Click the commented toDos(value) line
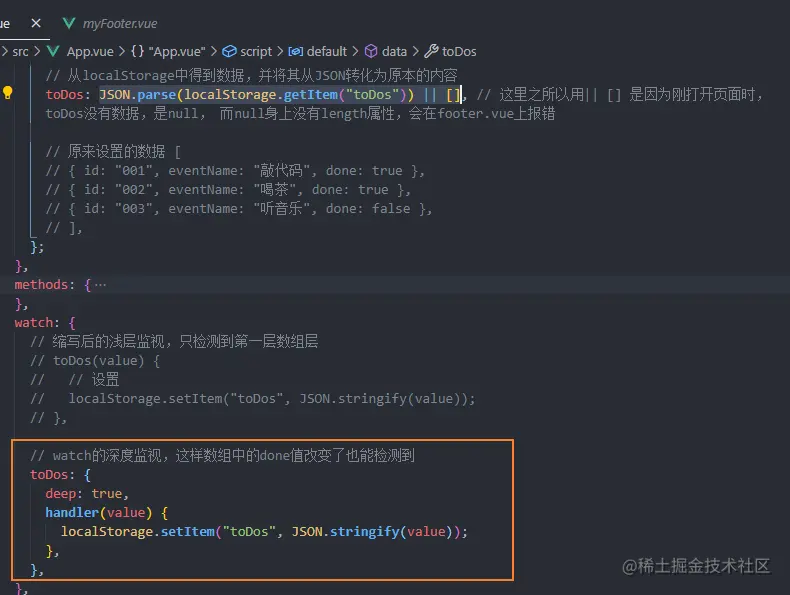The image size is (790, 595). click(95, 361)
